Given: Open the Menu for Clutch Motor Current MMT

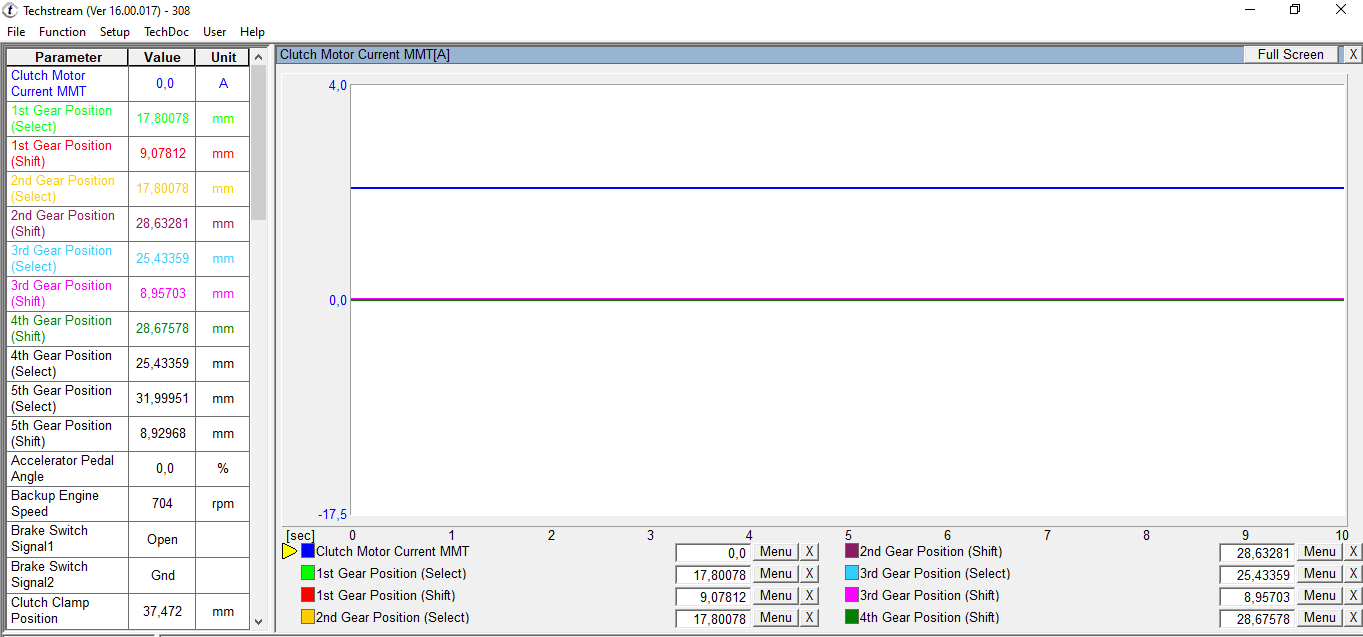Looking at the screenshot, I should tap(775, 551).
